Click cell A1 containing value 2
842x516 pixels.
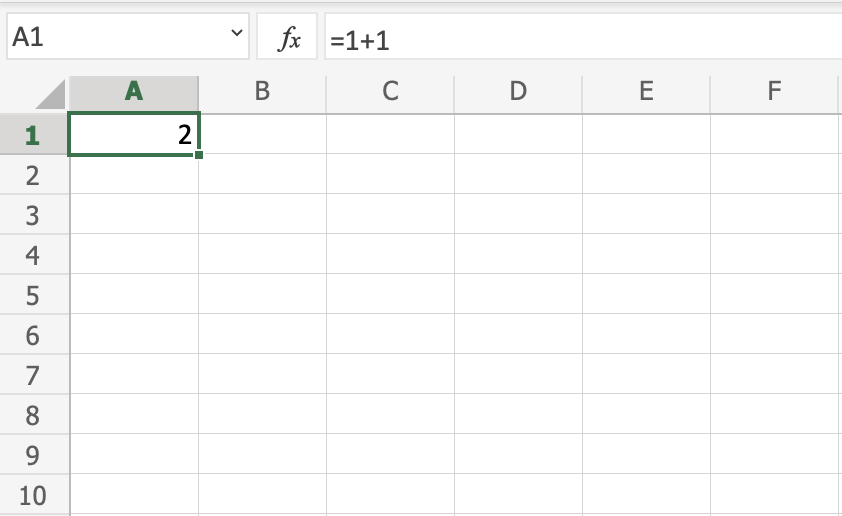tap(134, 134)
